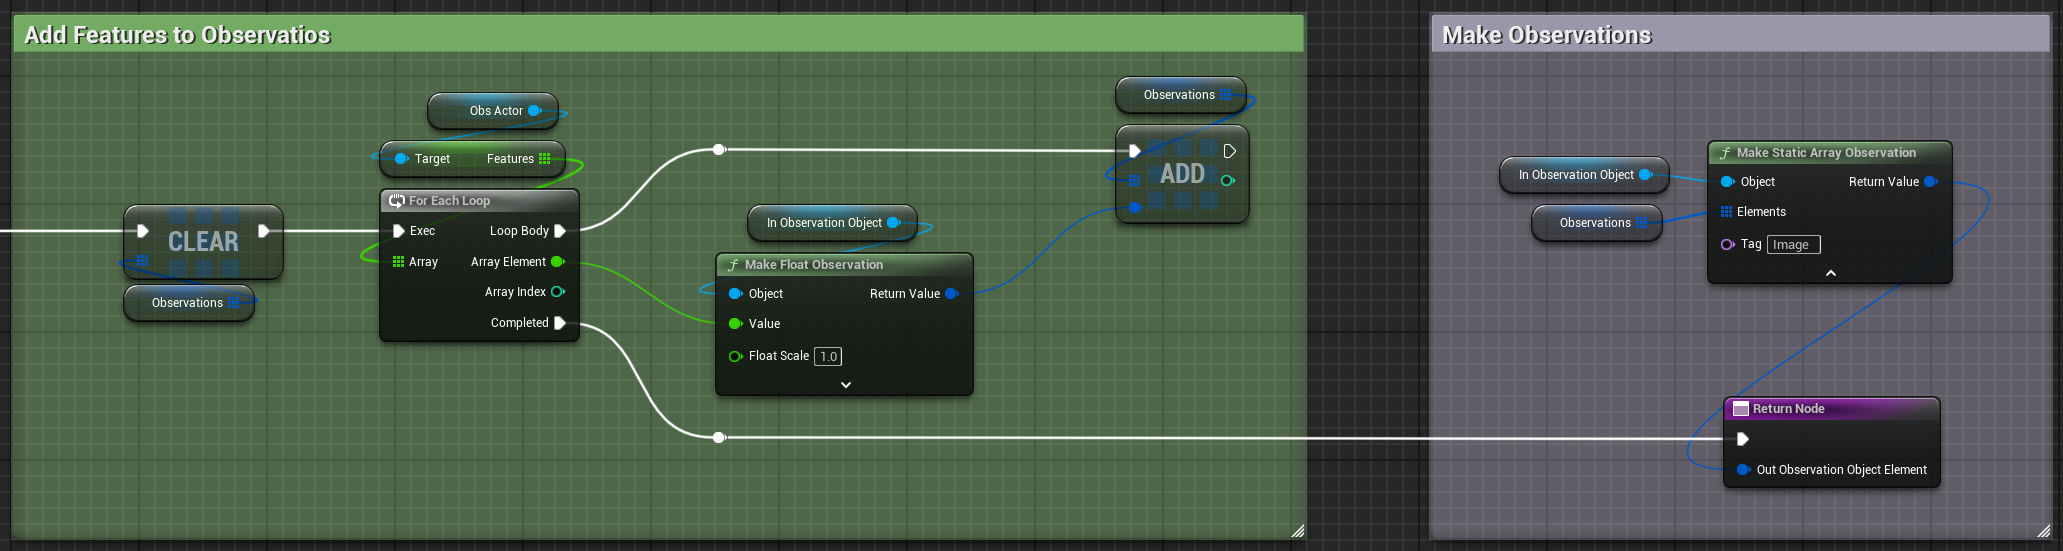The image size is (2063, 551).
Task: Select In Observation Object node above Make Float
Action: pos(831,223)
